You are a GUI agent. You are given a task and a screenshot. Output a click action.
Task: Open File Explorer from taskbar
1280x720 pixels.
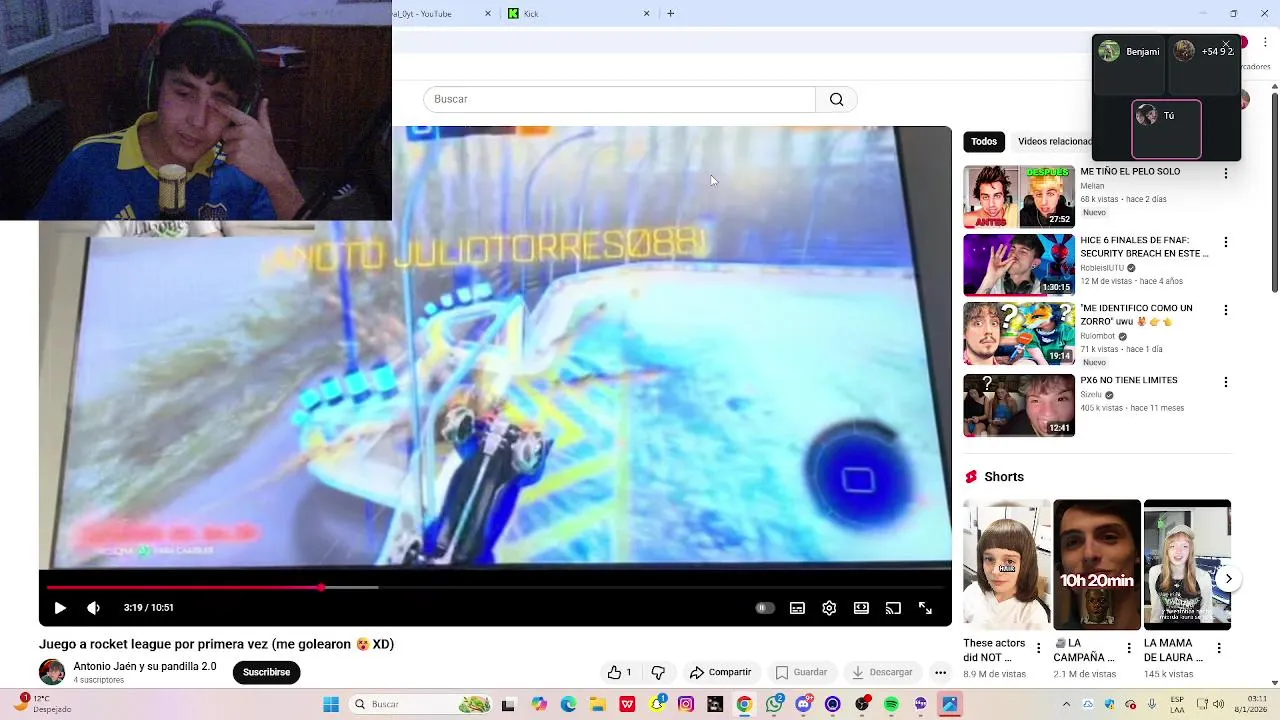(598, 704)
